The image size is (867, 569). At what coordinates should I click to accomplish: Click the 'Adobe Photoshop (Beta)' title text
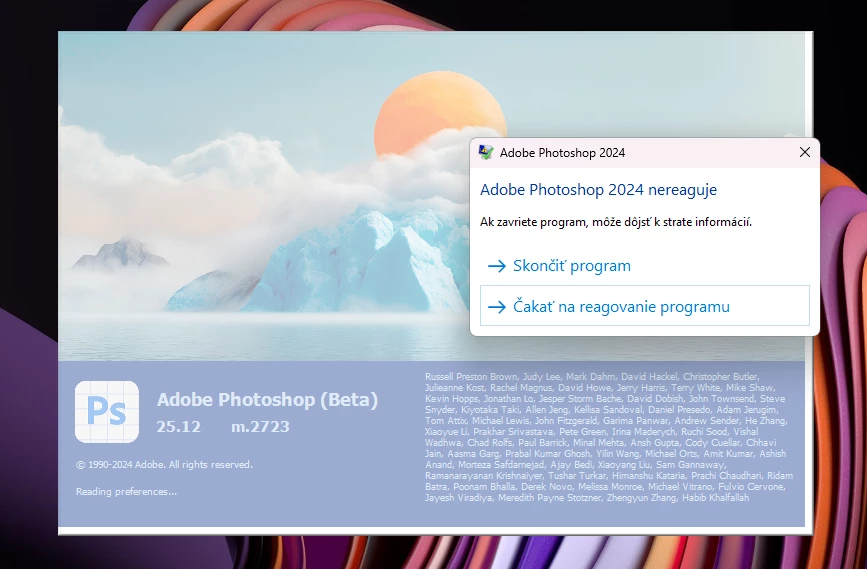pos(268,399)
